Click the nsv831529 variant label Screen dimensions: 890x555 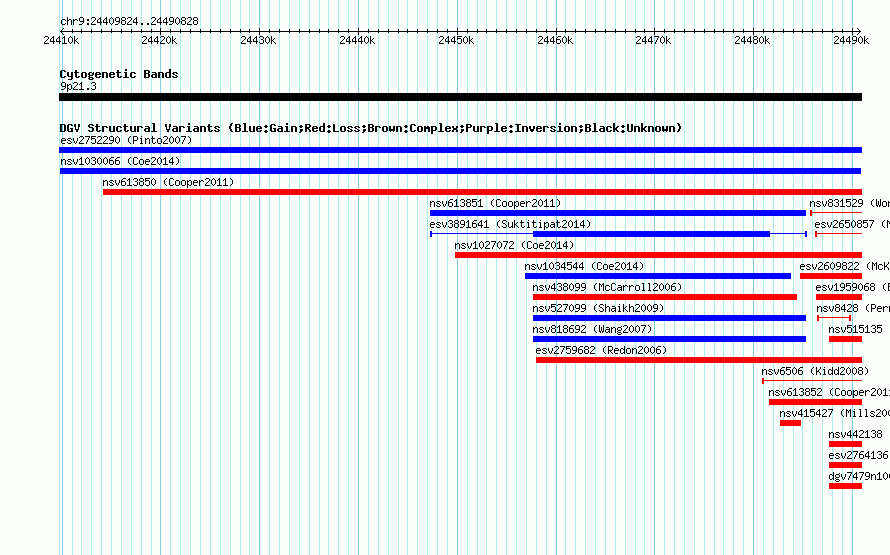coord(849,203)
